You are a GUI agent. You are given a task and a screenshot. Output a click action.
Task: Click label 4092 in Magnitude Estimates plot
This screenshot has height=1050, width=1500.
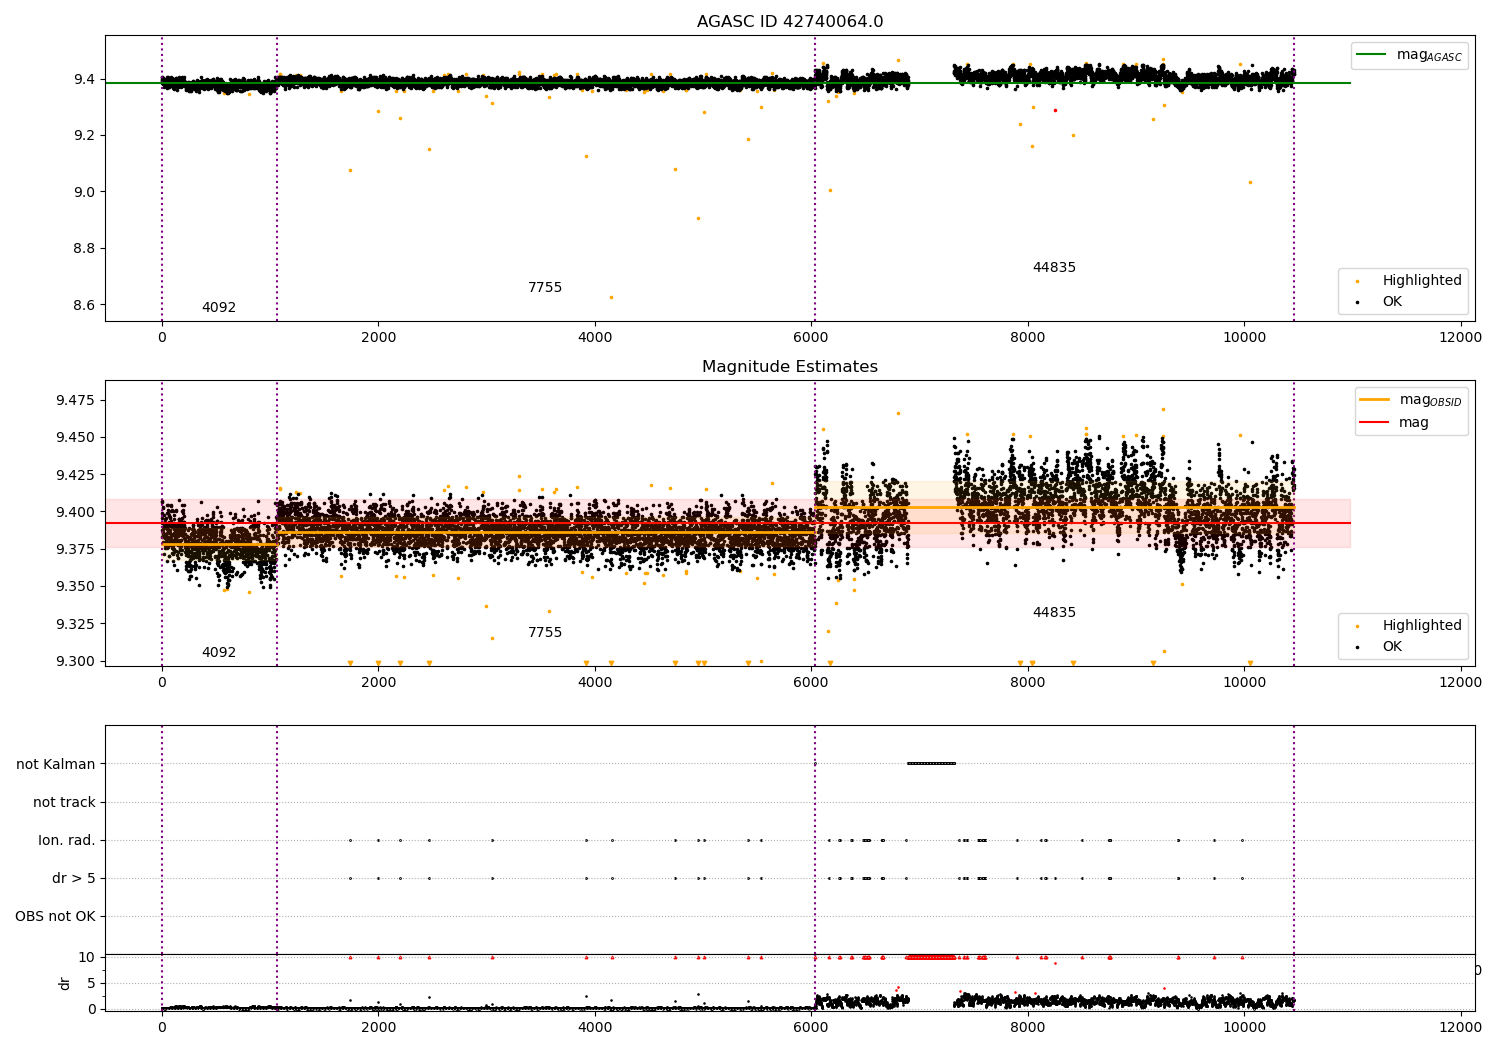pos(219,653)
